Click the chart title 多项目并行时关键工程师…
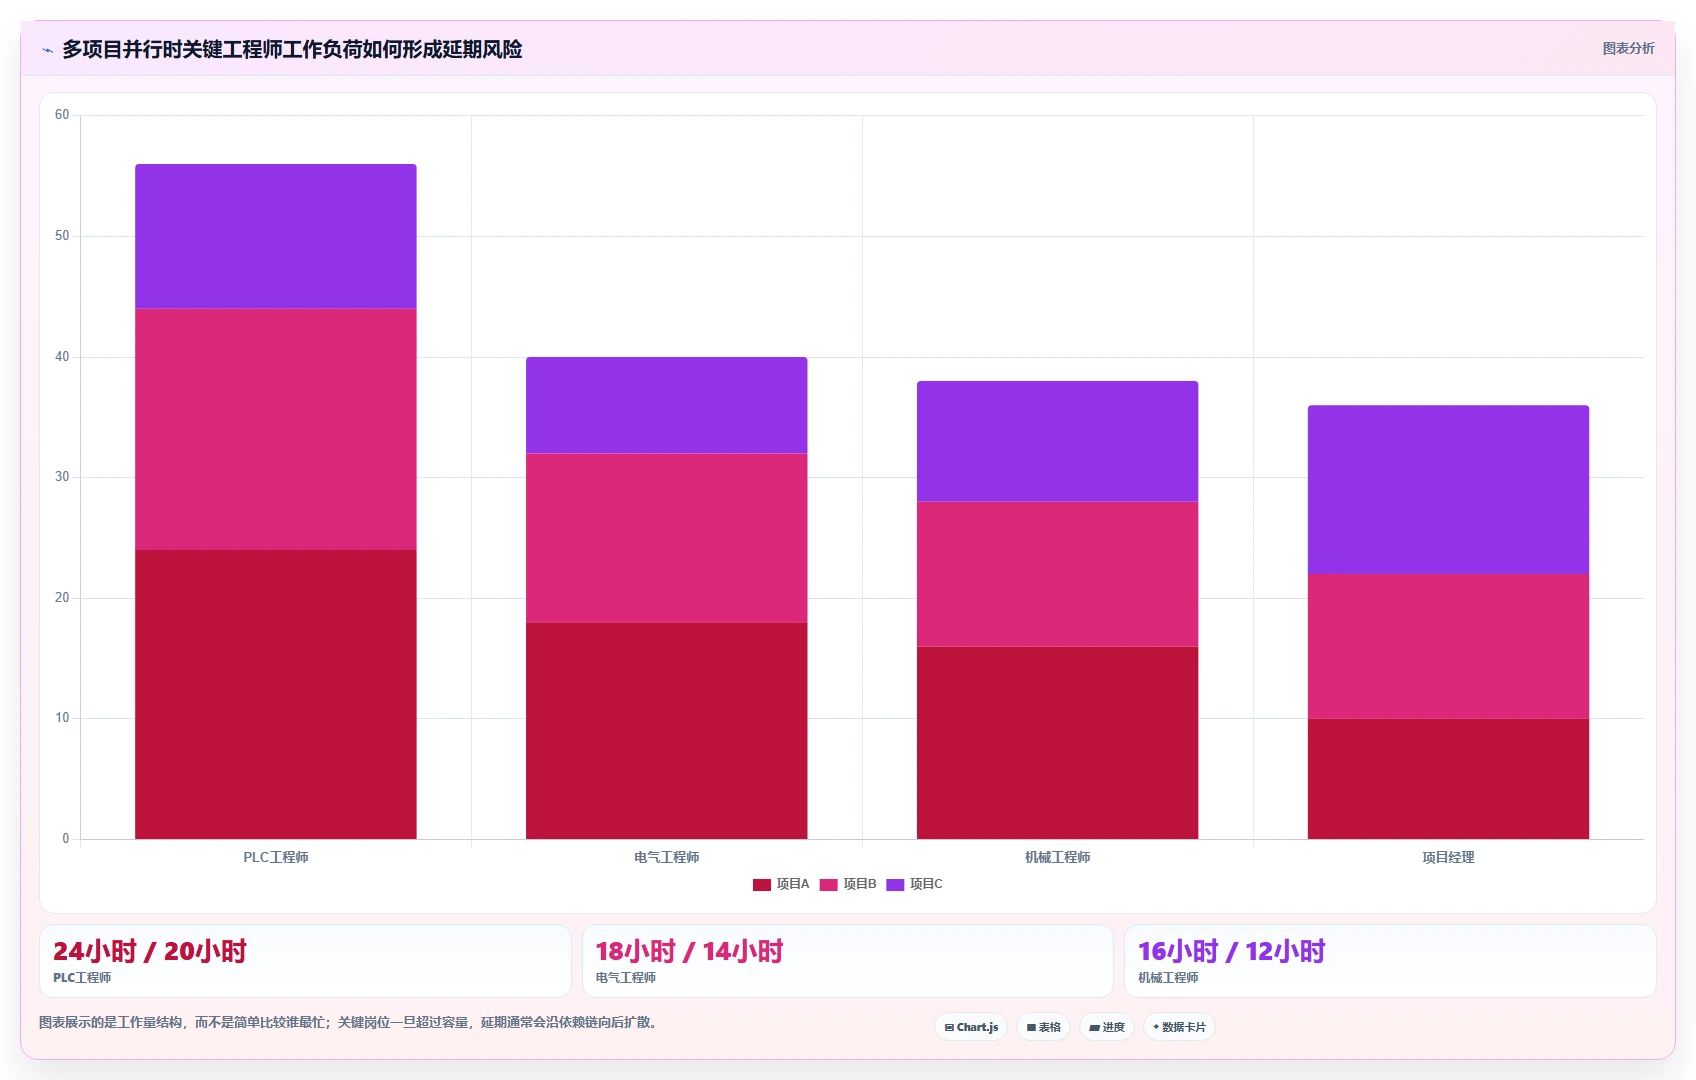Image resolution: width=1696 pixels, height=1080 pixels. pyautogui.click(x=292, y=49)
